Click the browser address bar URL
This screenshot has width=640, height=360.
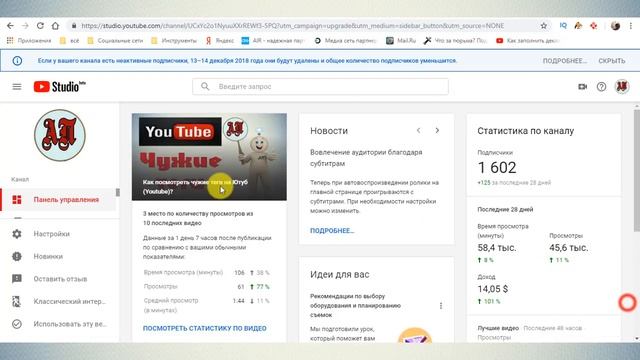click(x=292, y=26)
